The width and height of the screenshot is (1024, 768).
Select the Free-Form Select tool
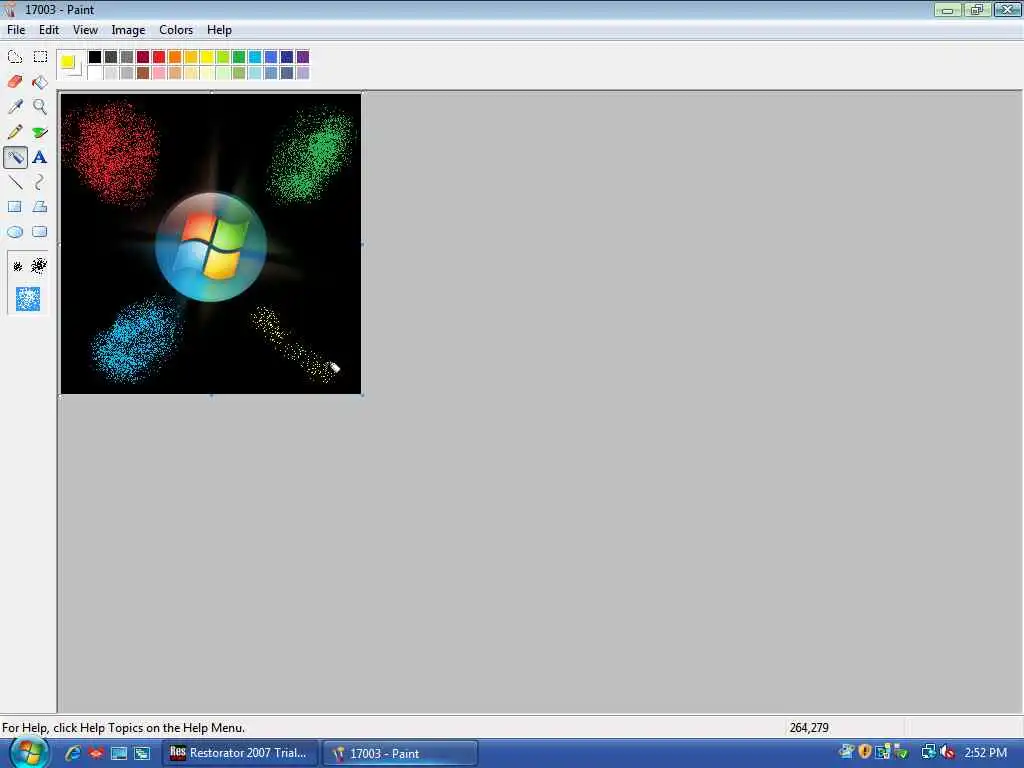pos(15,57)
